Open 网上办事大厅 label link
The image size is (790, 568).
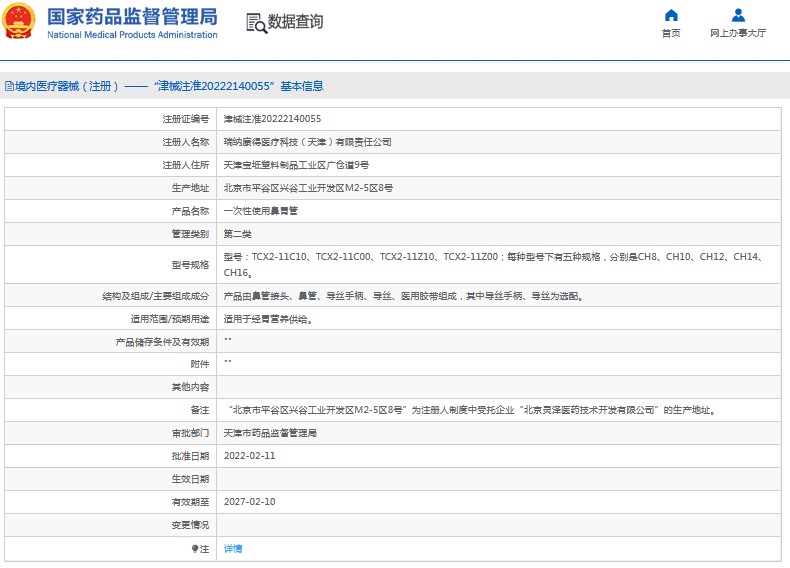click(x=738, y=33)
